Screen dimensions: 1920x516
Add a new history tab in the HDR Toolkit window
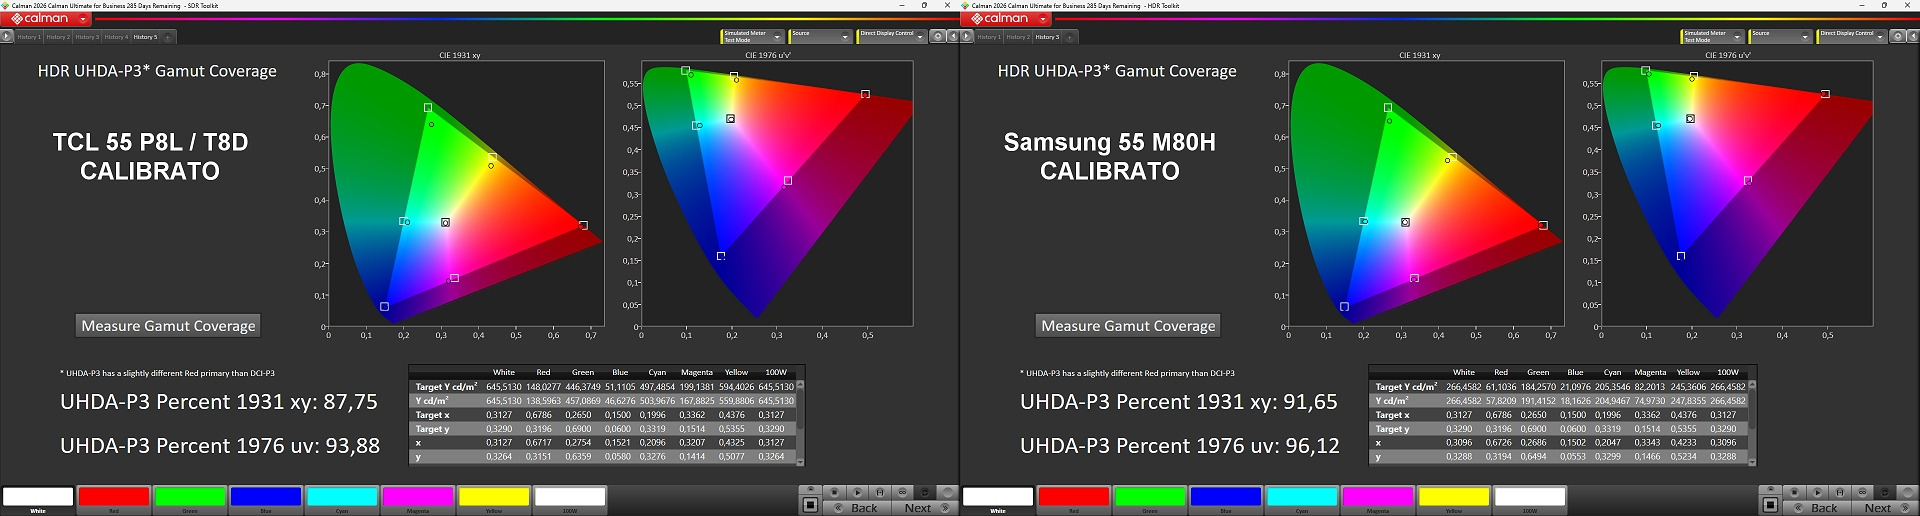1070,37
